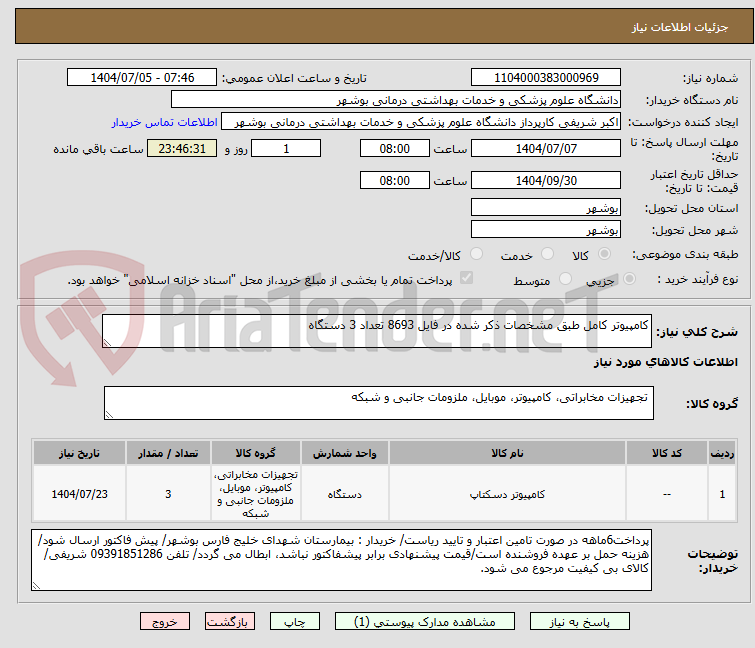Viewport: 755px width, 648px height.
Task: Toggle the اسناد خزانه اسلامی payment checkbox
Action: click(x=466, y=278)
